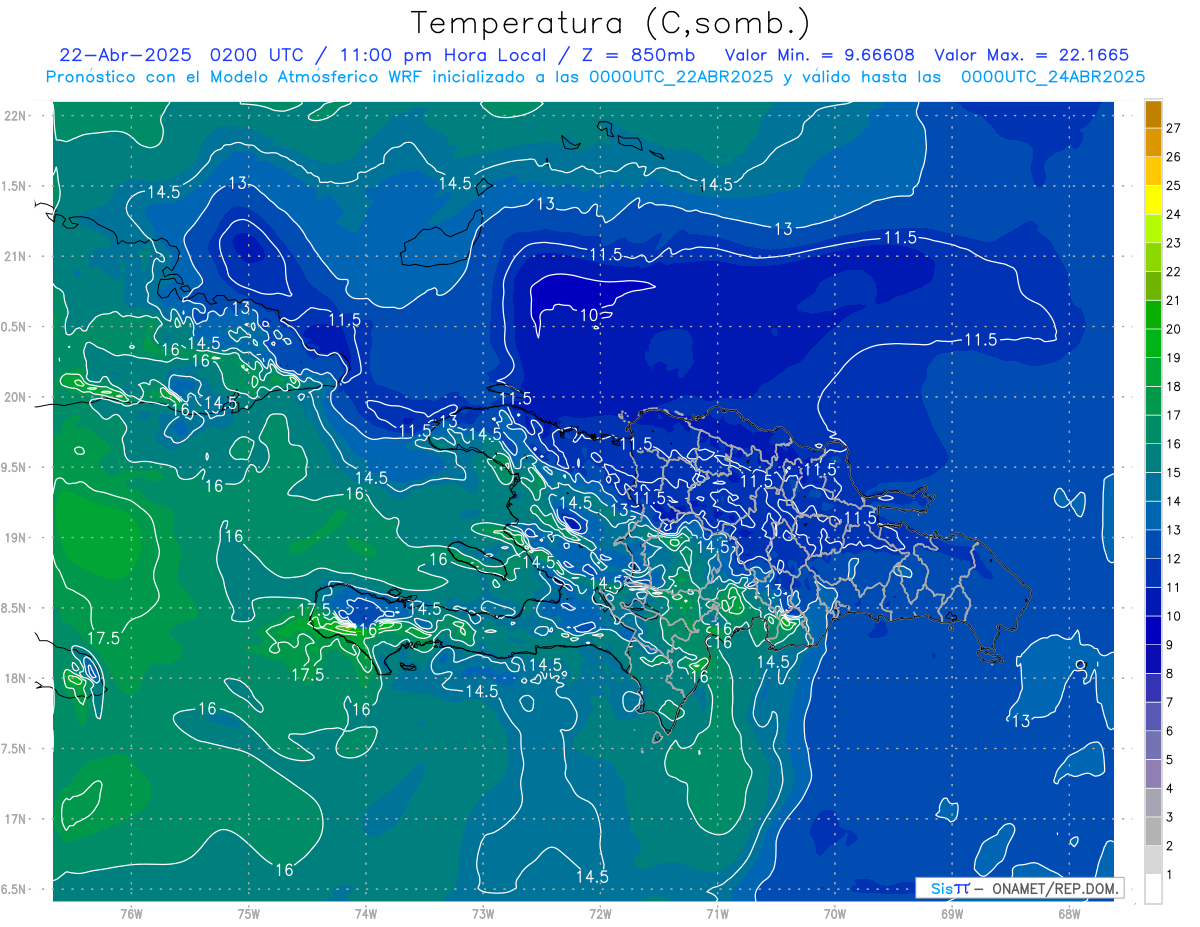Pick the light gray swatch between 1 and 2

pyautogui.click(x=1153, y=860)
